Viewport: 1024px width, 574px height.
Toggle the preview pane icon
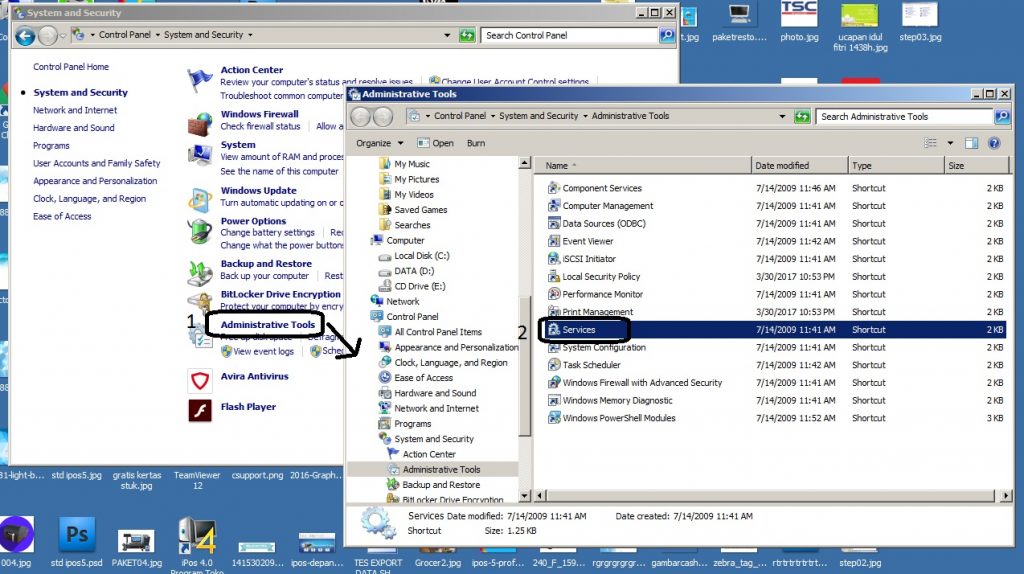pyautogui.click(x=971, y=143)
